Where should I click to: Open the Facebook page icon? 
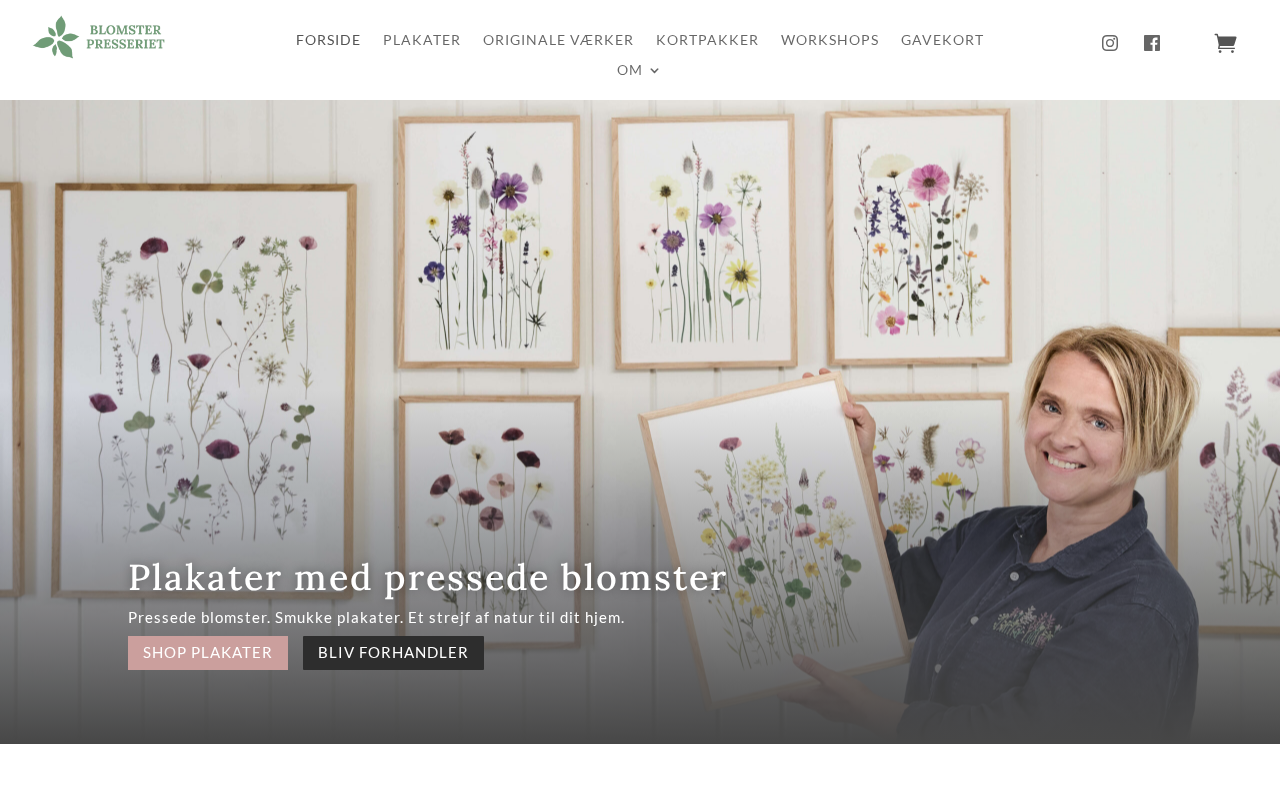pos(1152,43)
